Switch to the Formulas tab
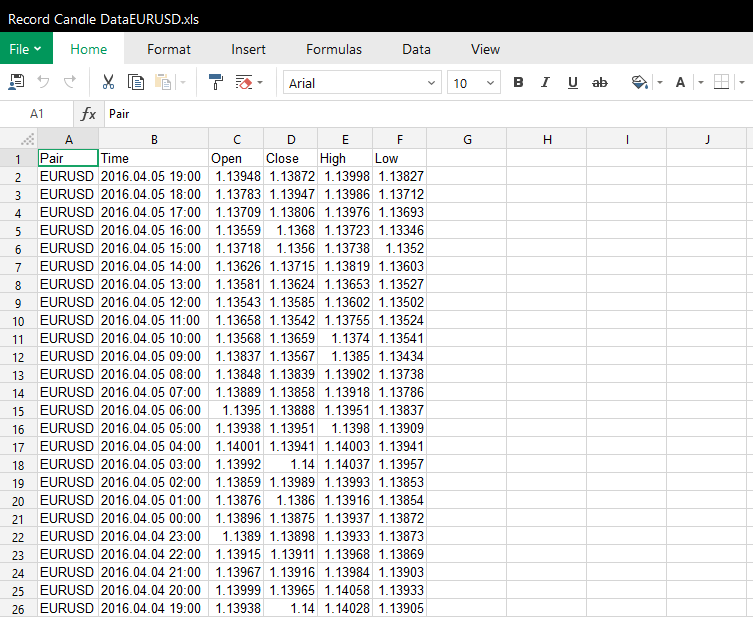The height and width of the screenshot is (617, 753). point(334,49)
